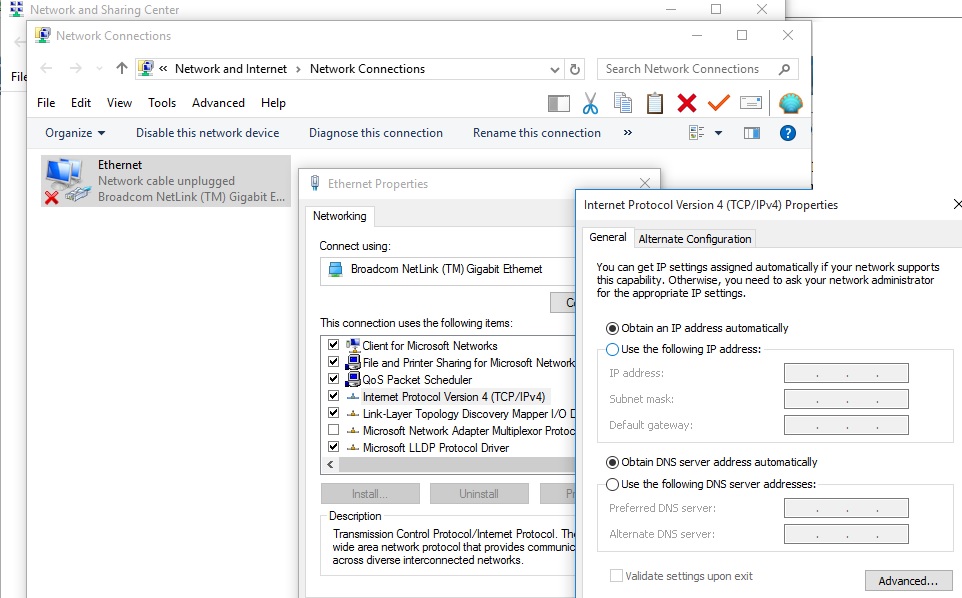Click 'Diagnose this connection' command
The image size is (962, 598).
pos(375,133)
